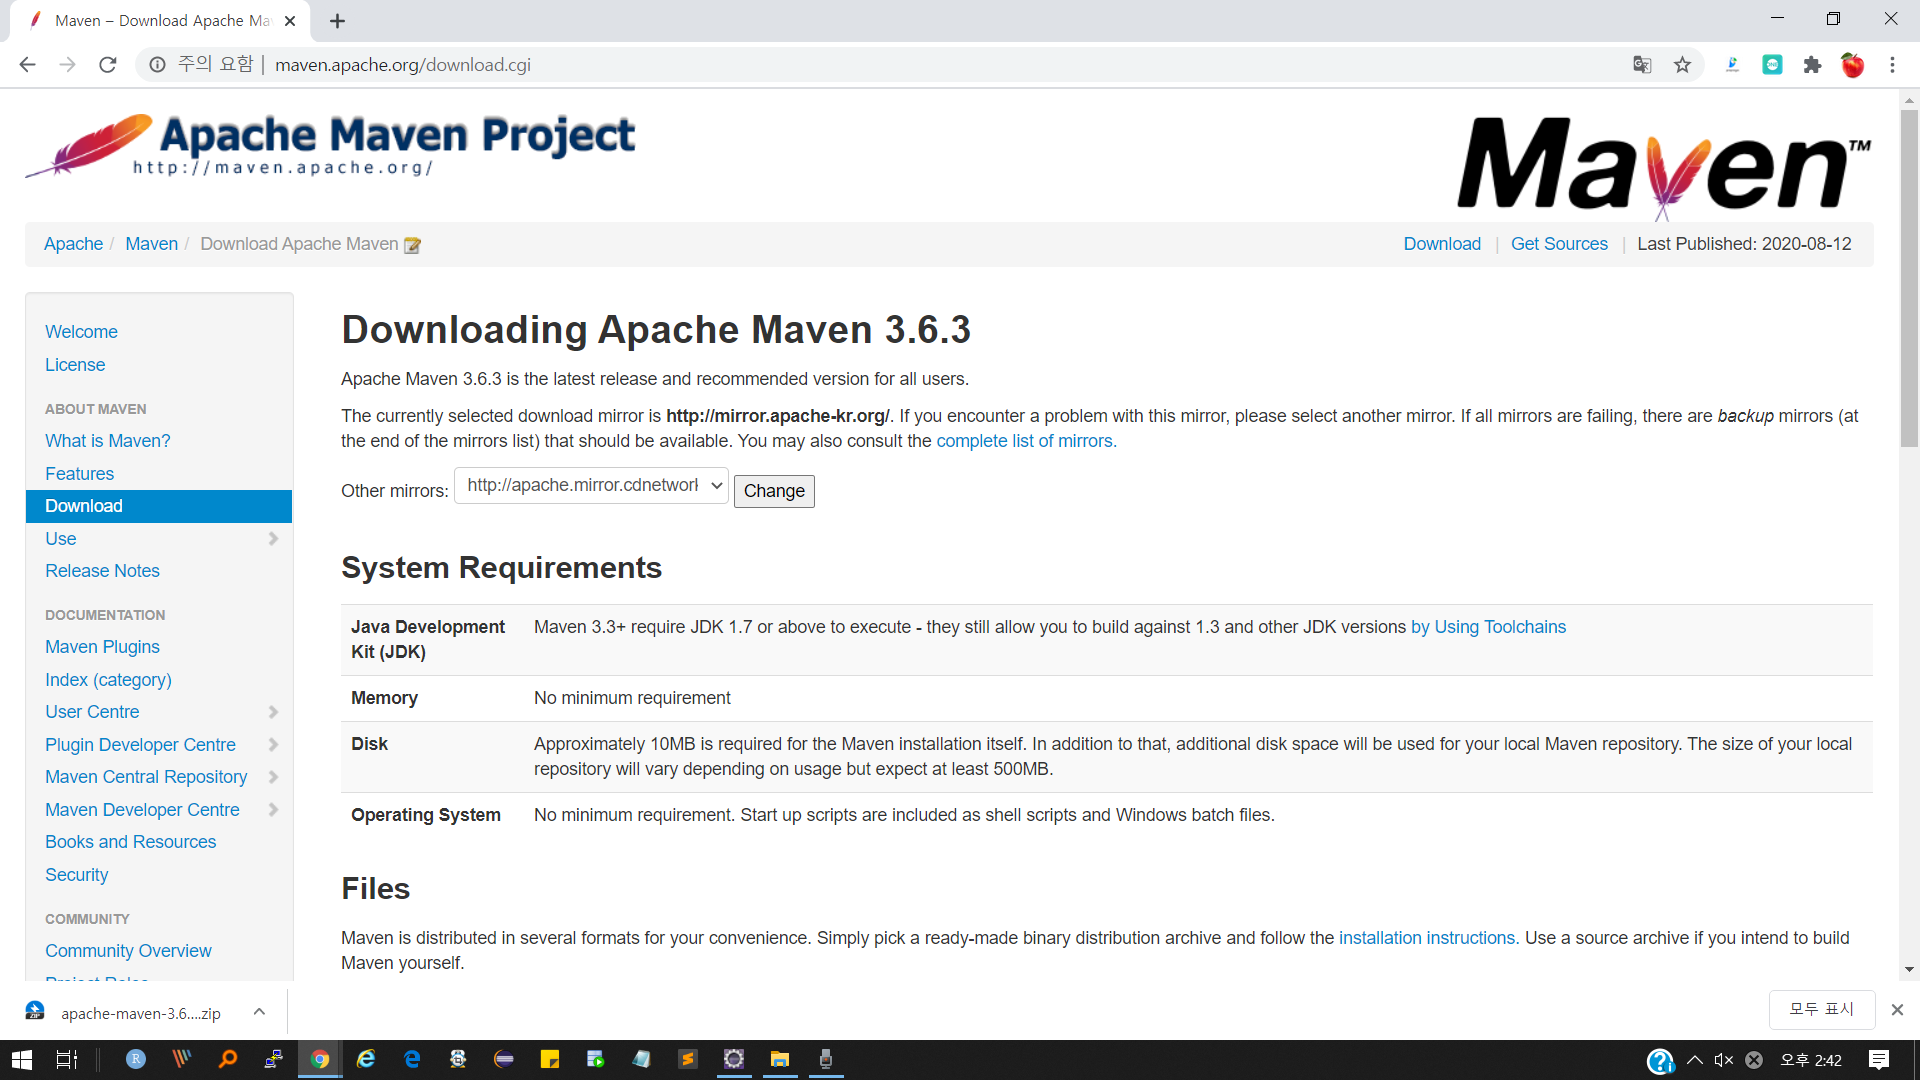Click the Download link in top bar
This screenshot has height=1080, width=1920.
1442,244
